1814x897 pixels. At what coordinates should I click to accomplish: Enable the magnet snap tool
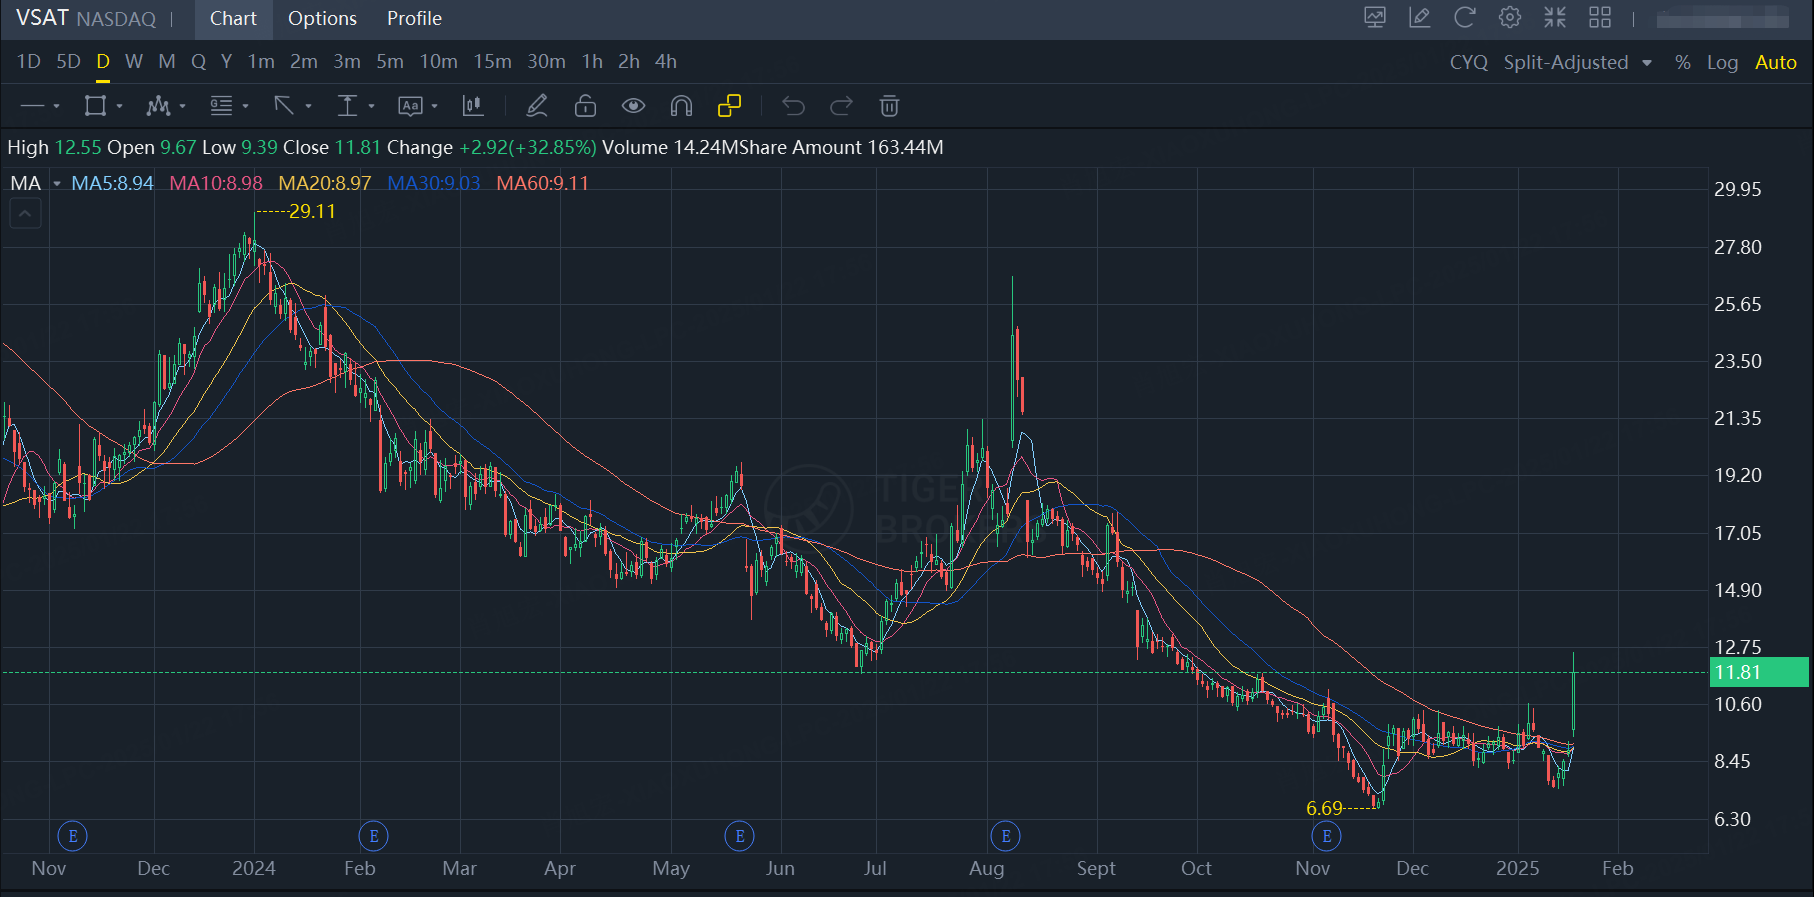(681, 106)
